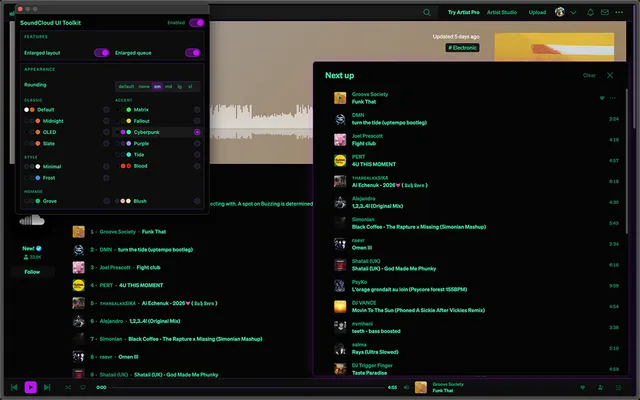Open the messages envelope icon
The image size is (640, 400).
(x=605, y=13)
